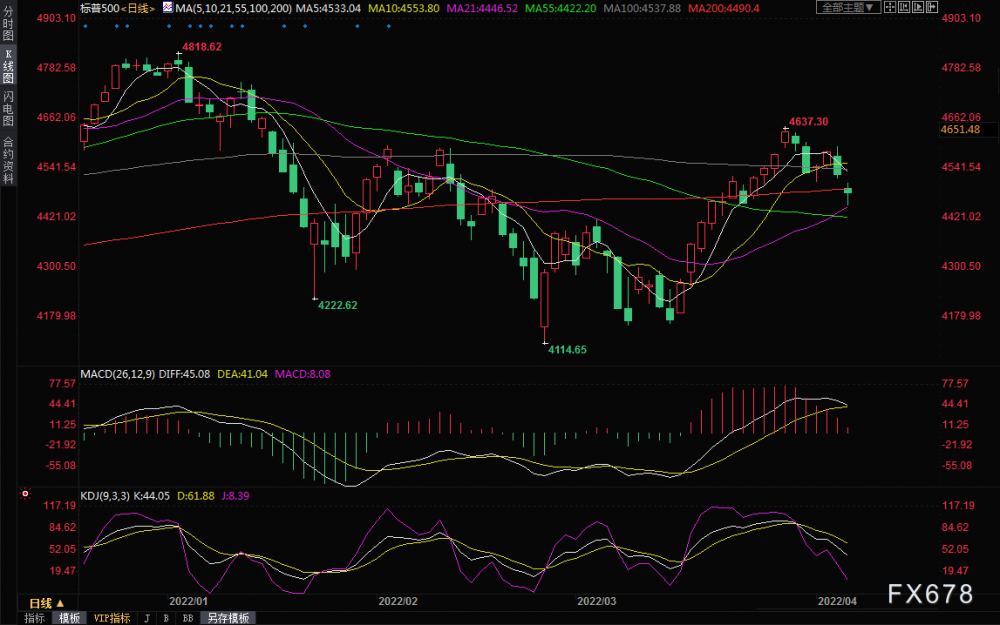The image size is (1000, 625).
Task: Click the jump-to-start chart icon
Action: [904, 7]
